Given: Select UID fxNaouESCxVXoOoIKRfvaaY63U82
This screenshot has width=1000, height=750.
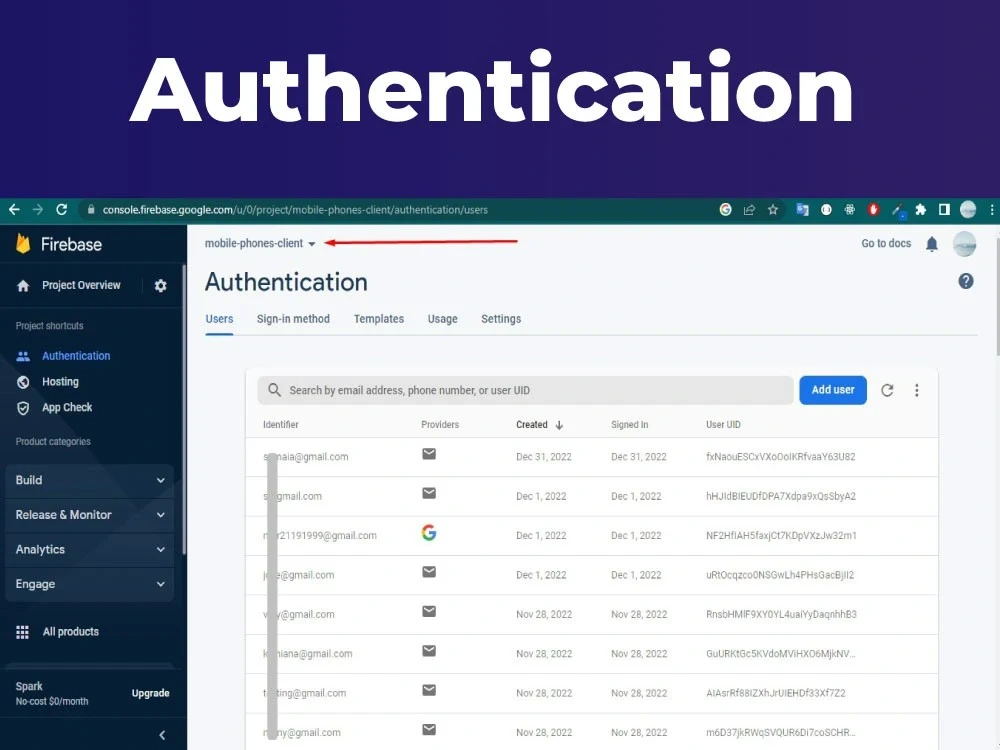Looking at the screenshot, I should tap(781, 457).
